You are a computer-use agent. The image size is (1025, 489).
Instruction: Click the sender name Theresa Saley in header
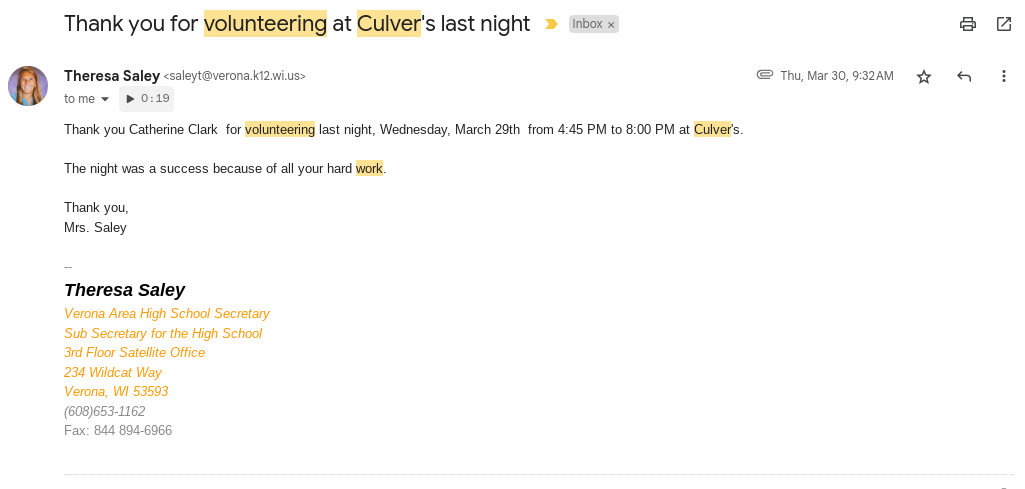click(111, 75)
